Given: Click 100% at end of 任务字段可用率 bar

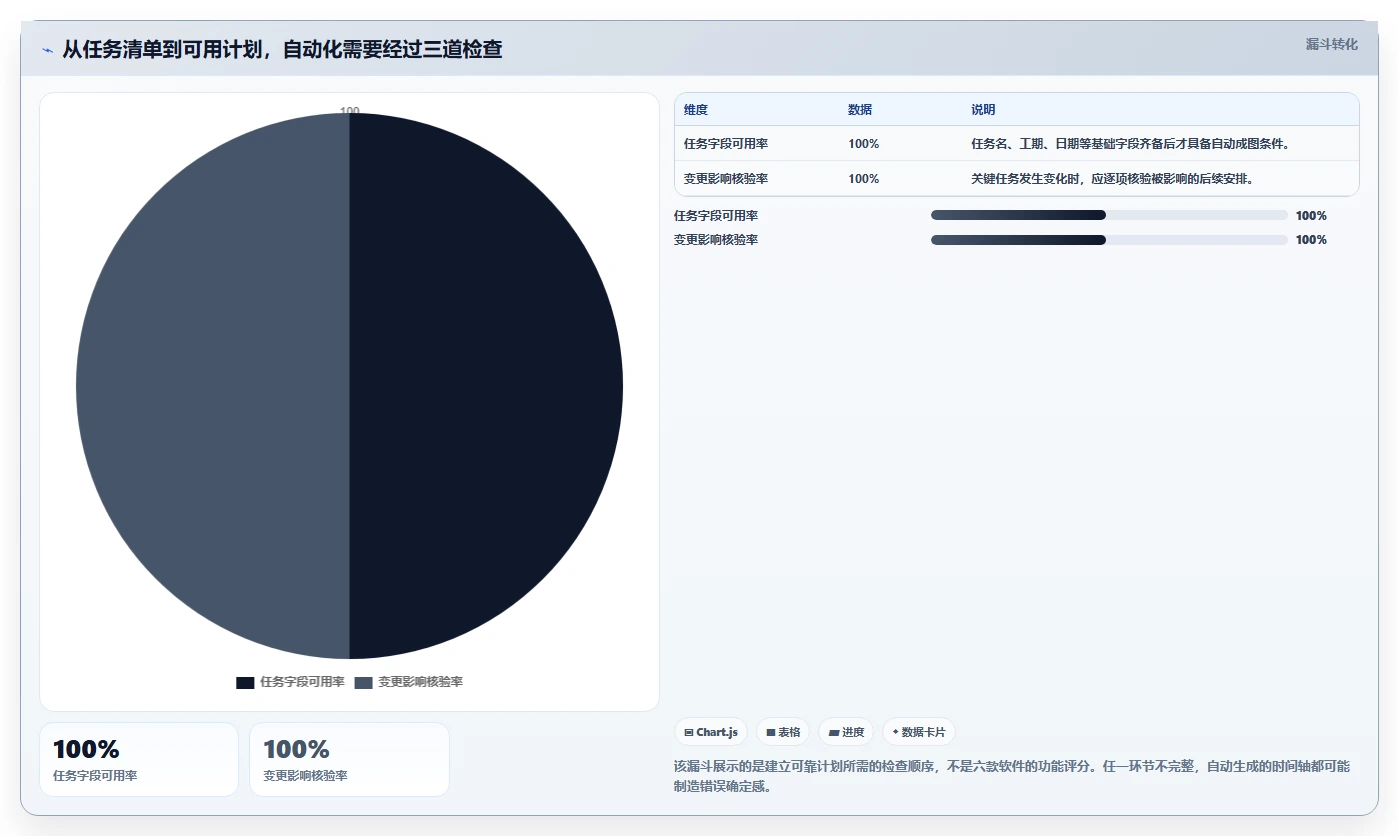Looking at the screenshot, I should coord(1311,215).
